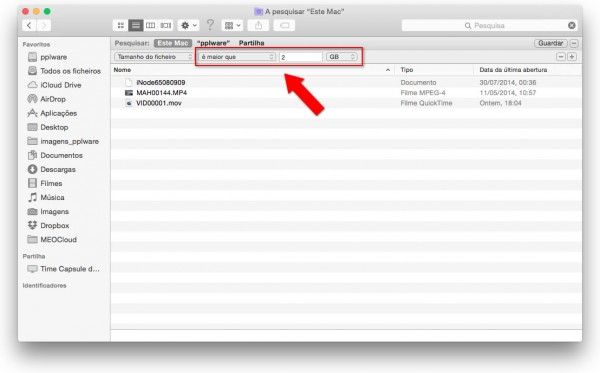This screenshot has height=373, width=600.
Task: Open MEOCloud in the sidebar
Action: [x=58, y=240]
